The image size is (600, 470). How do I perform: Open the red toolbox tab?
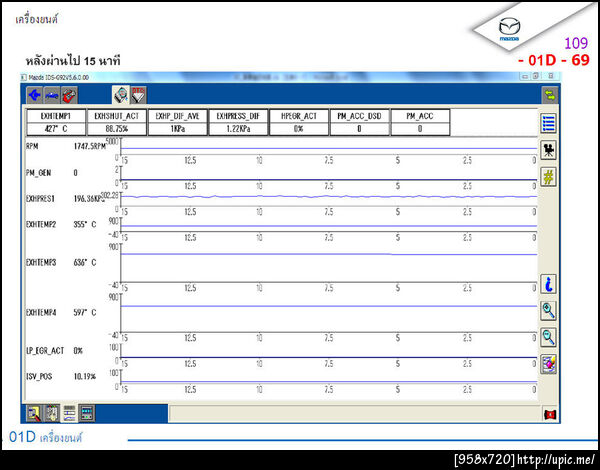click(69, 95)
